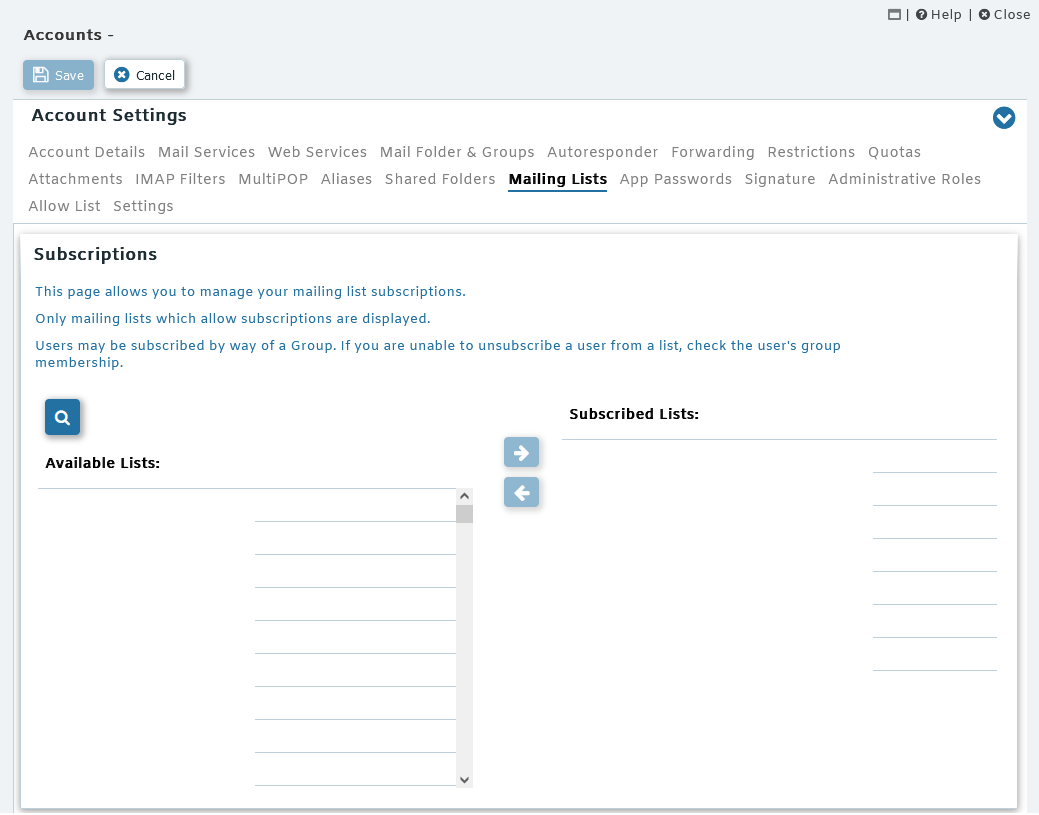1039x815 pixels.
Task: Select the Allow List tab
Action: point(64,206)
